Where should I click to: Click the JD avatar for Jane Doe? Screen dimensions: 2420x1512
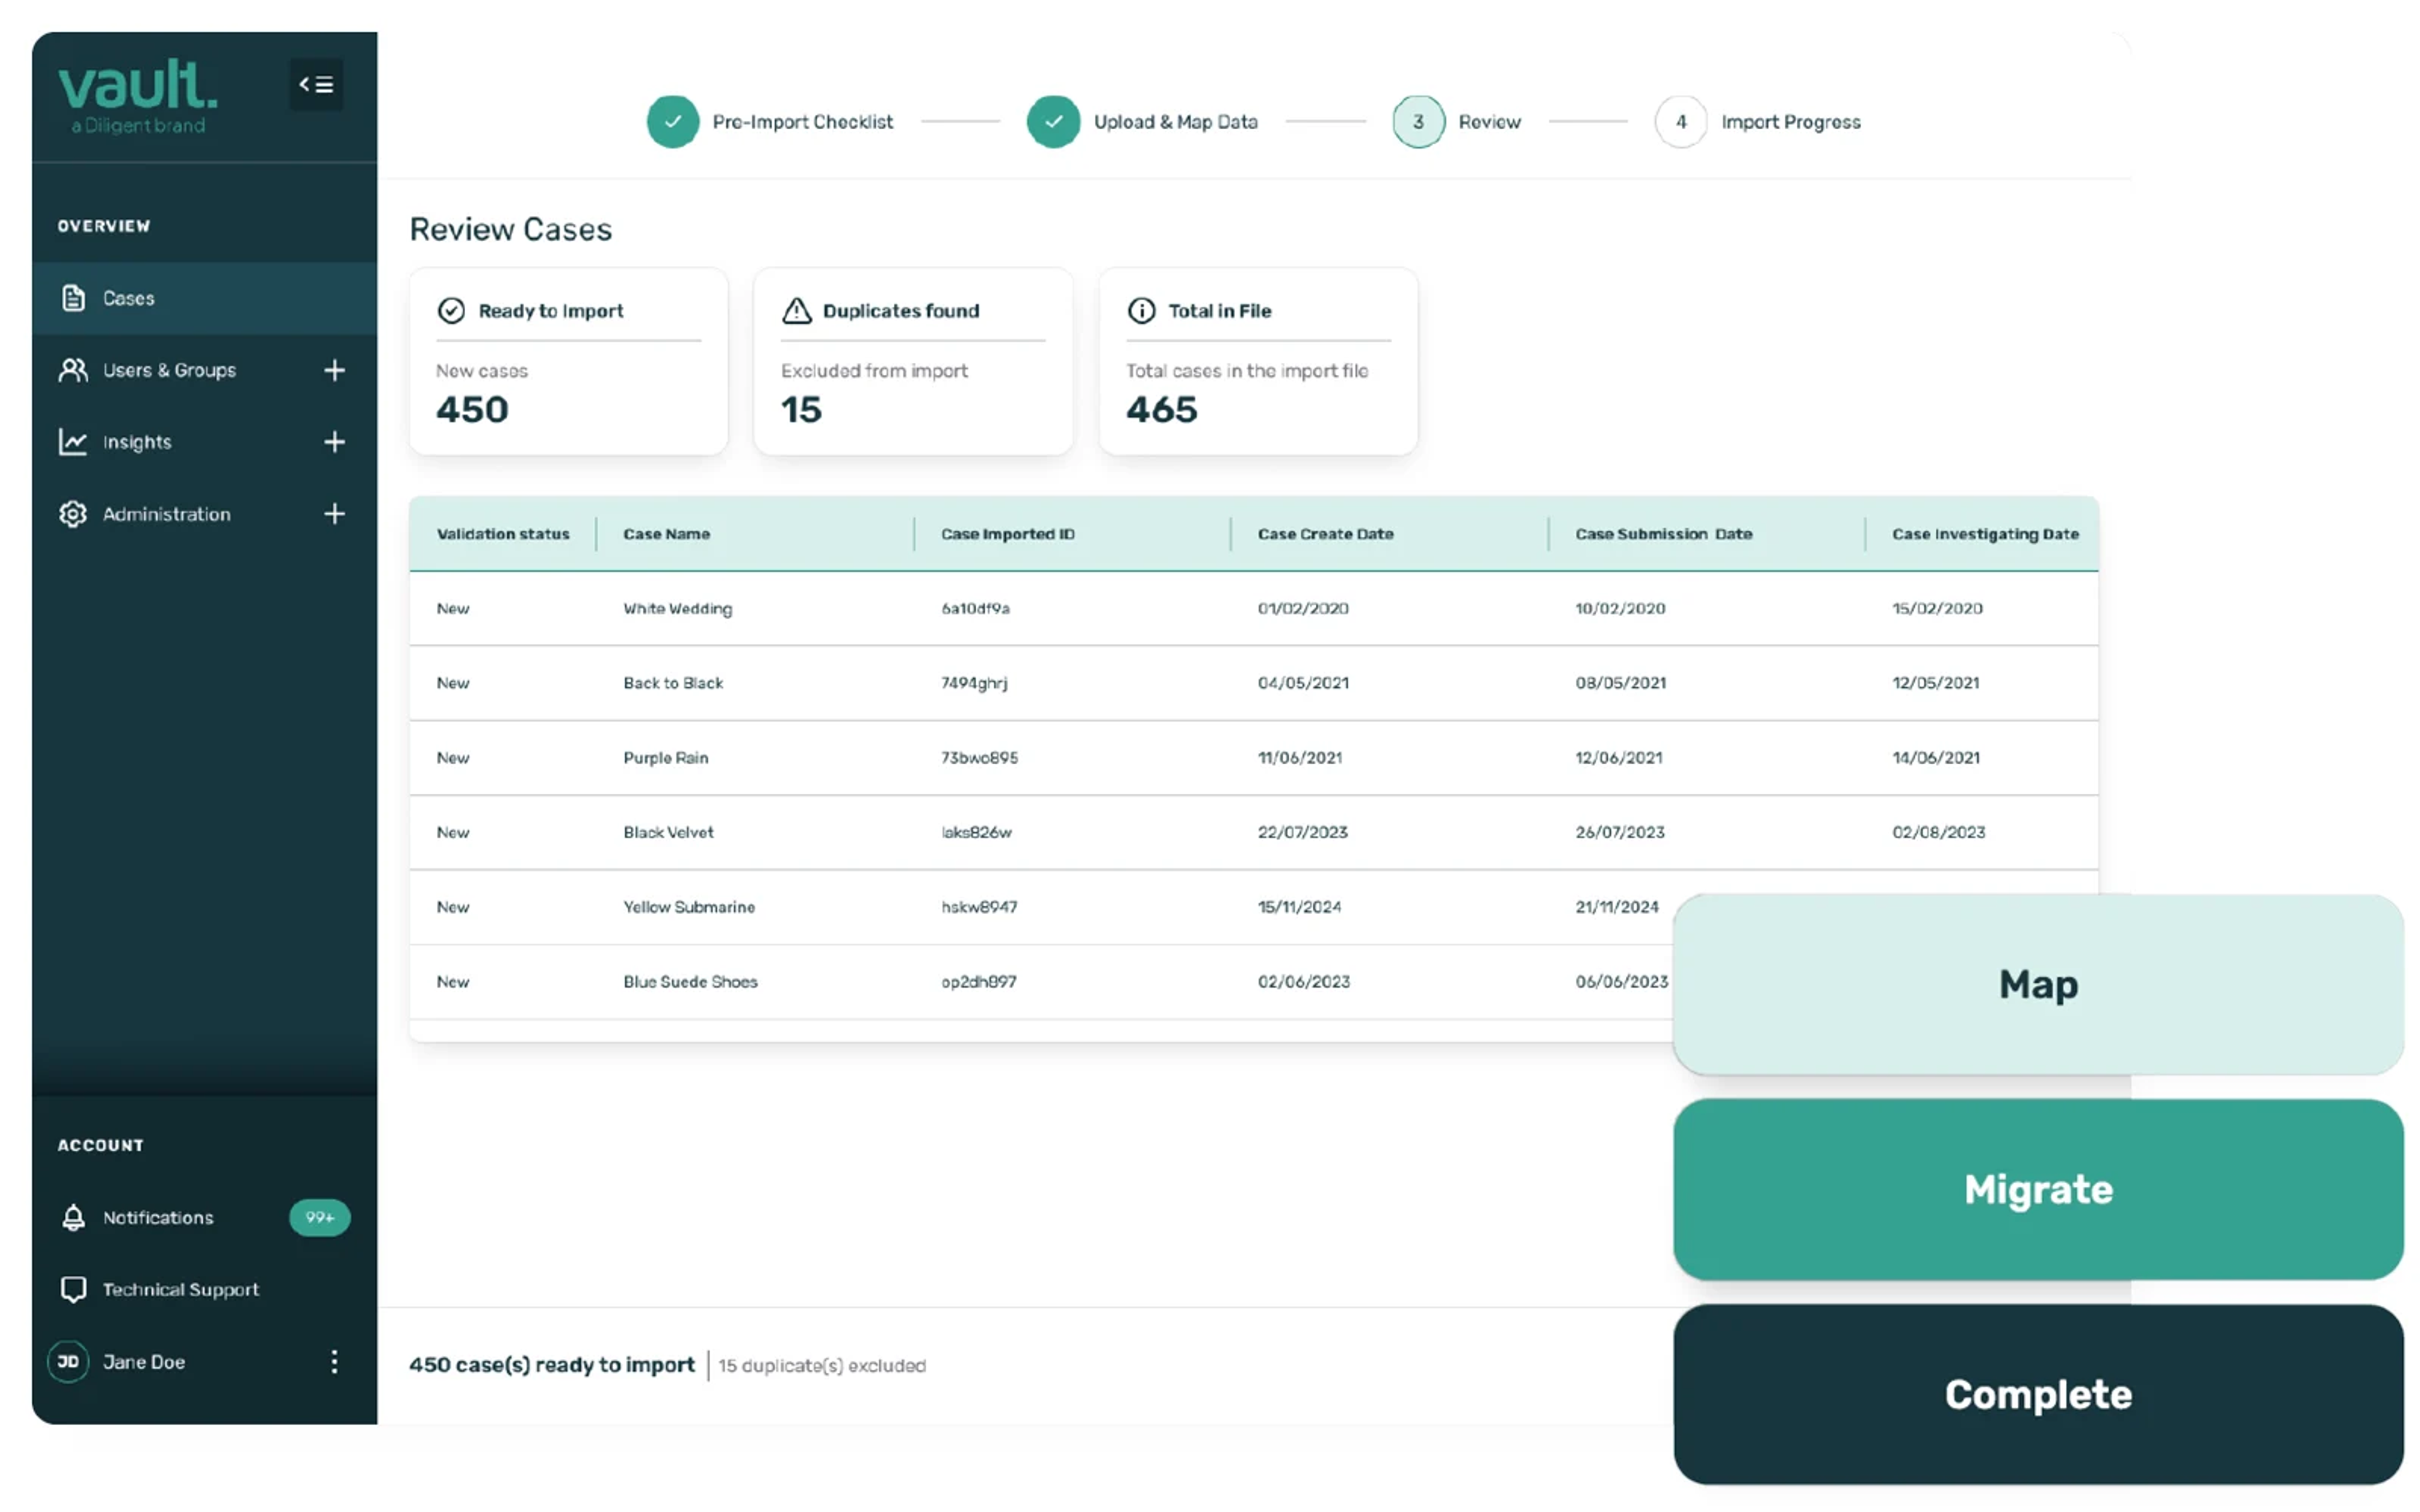click(x=68, y=1361)
